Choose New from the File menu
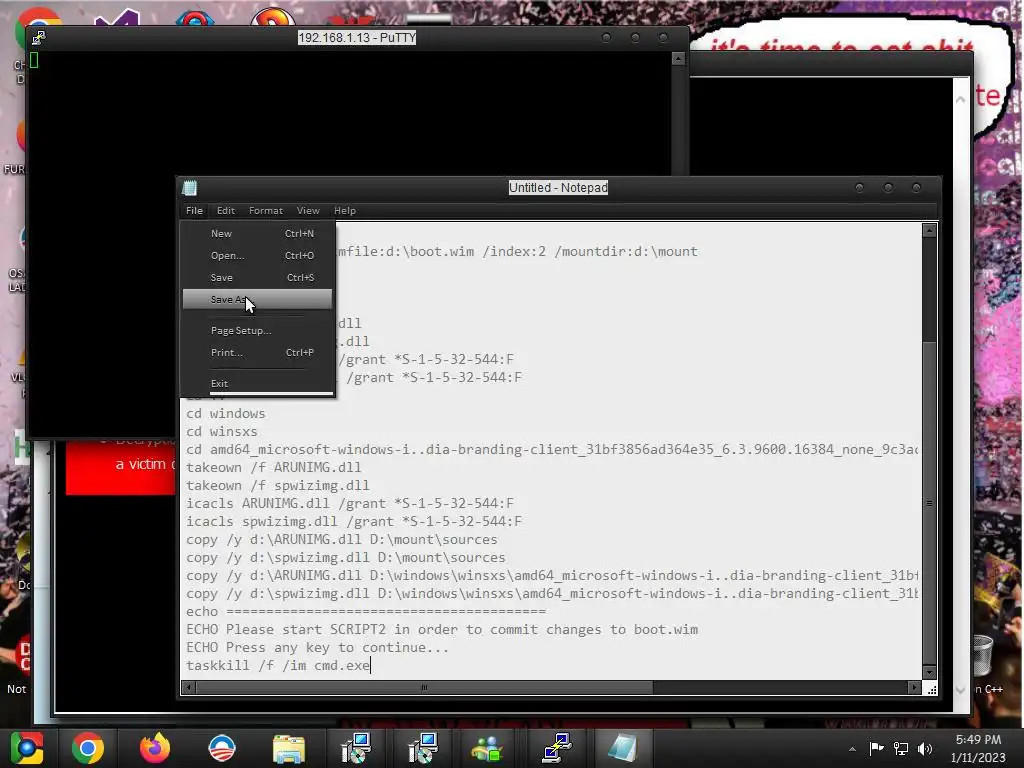 click(257, 233)
